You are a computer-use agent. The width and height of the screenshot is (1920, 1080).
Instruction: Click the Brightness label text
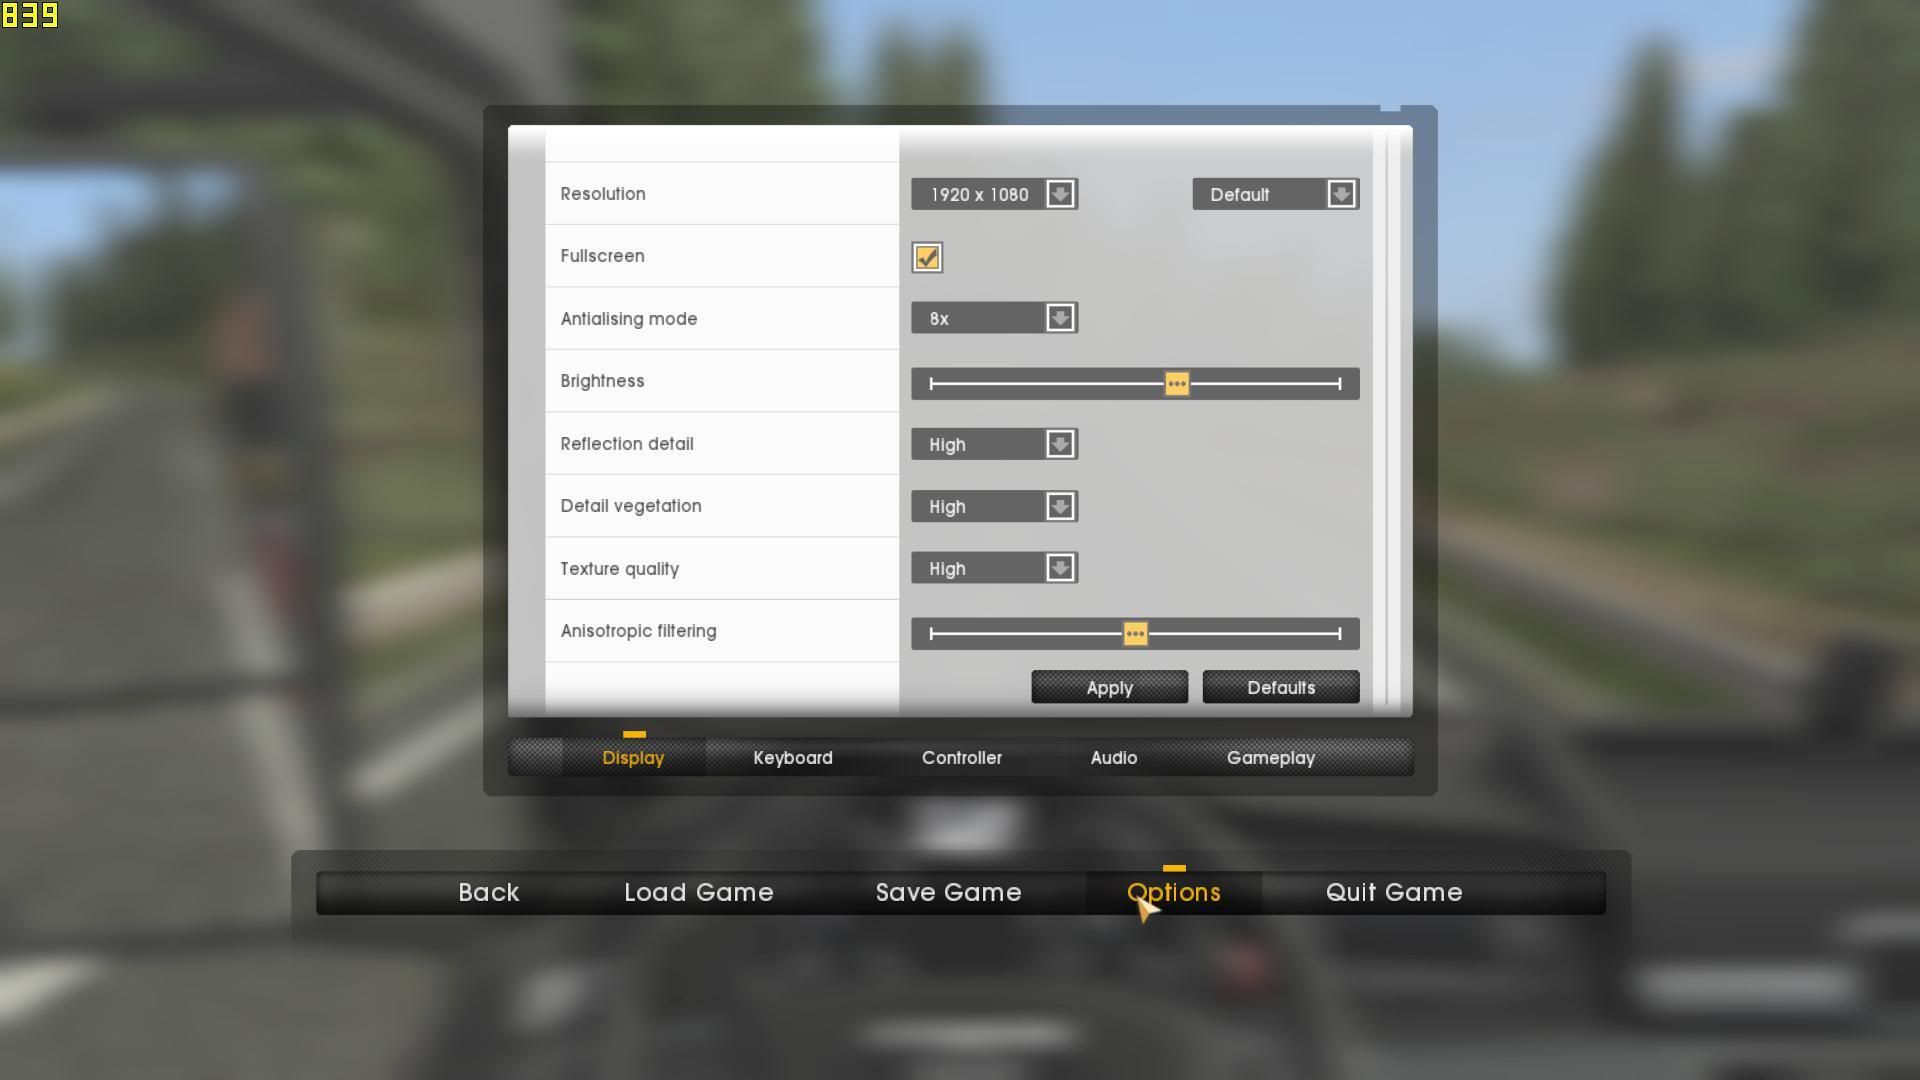[602, 381]
